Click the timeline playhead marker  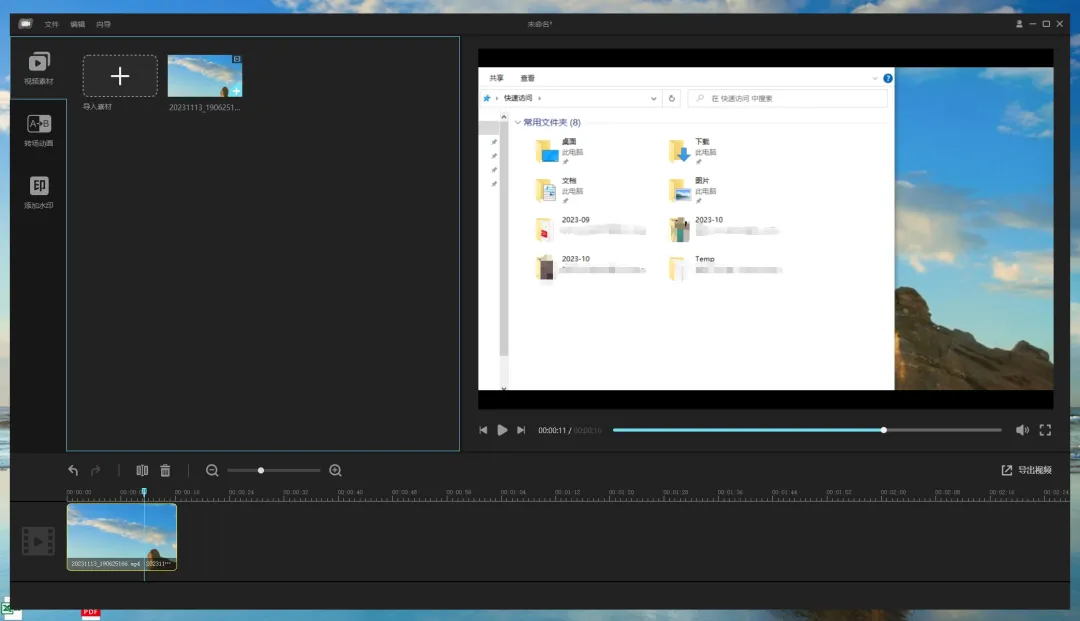click(x=144, y=492)
